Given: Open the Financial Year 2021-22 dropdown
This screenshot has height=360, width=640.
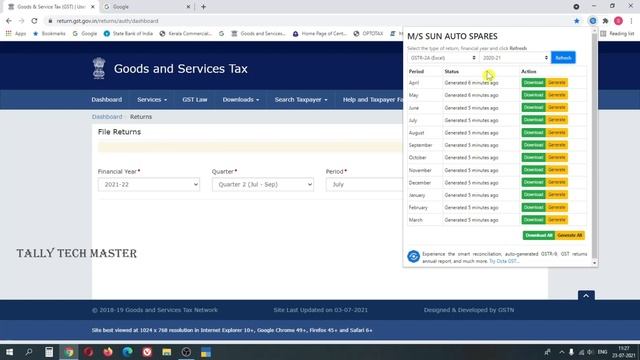Looking at the screenshot, I should coord(149,184).
